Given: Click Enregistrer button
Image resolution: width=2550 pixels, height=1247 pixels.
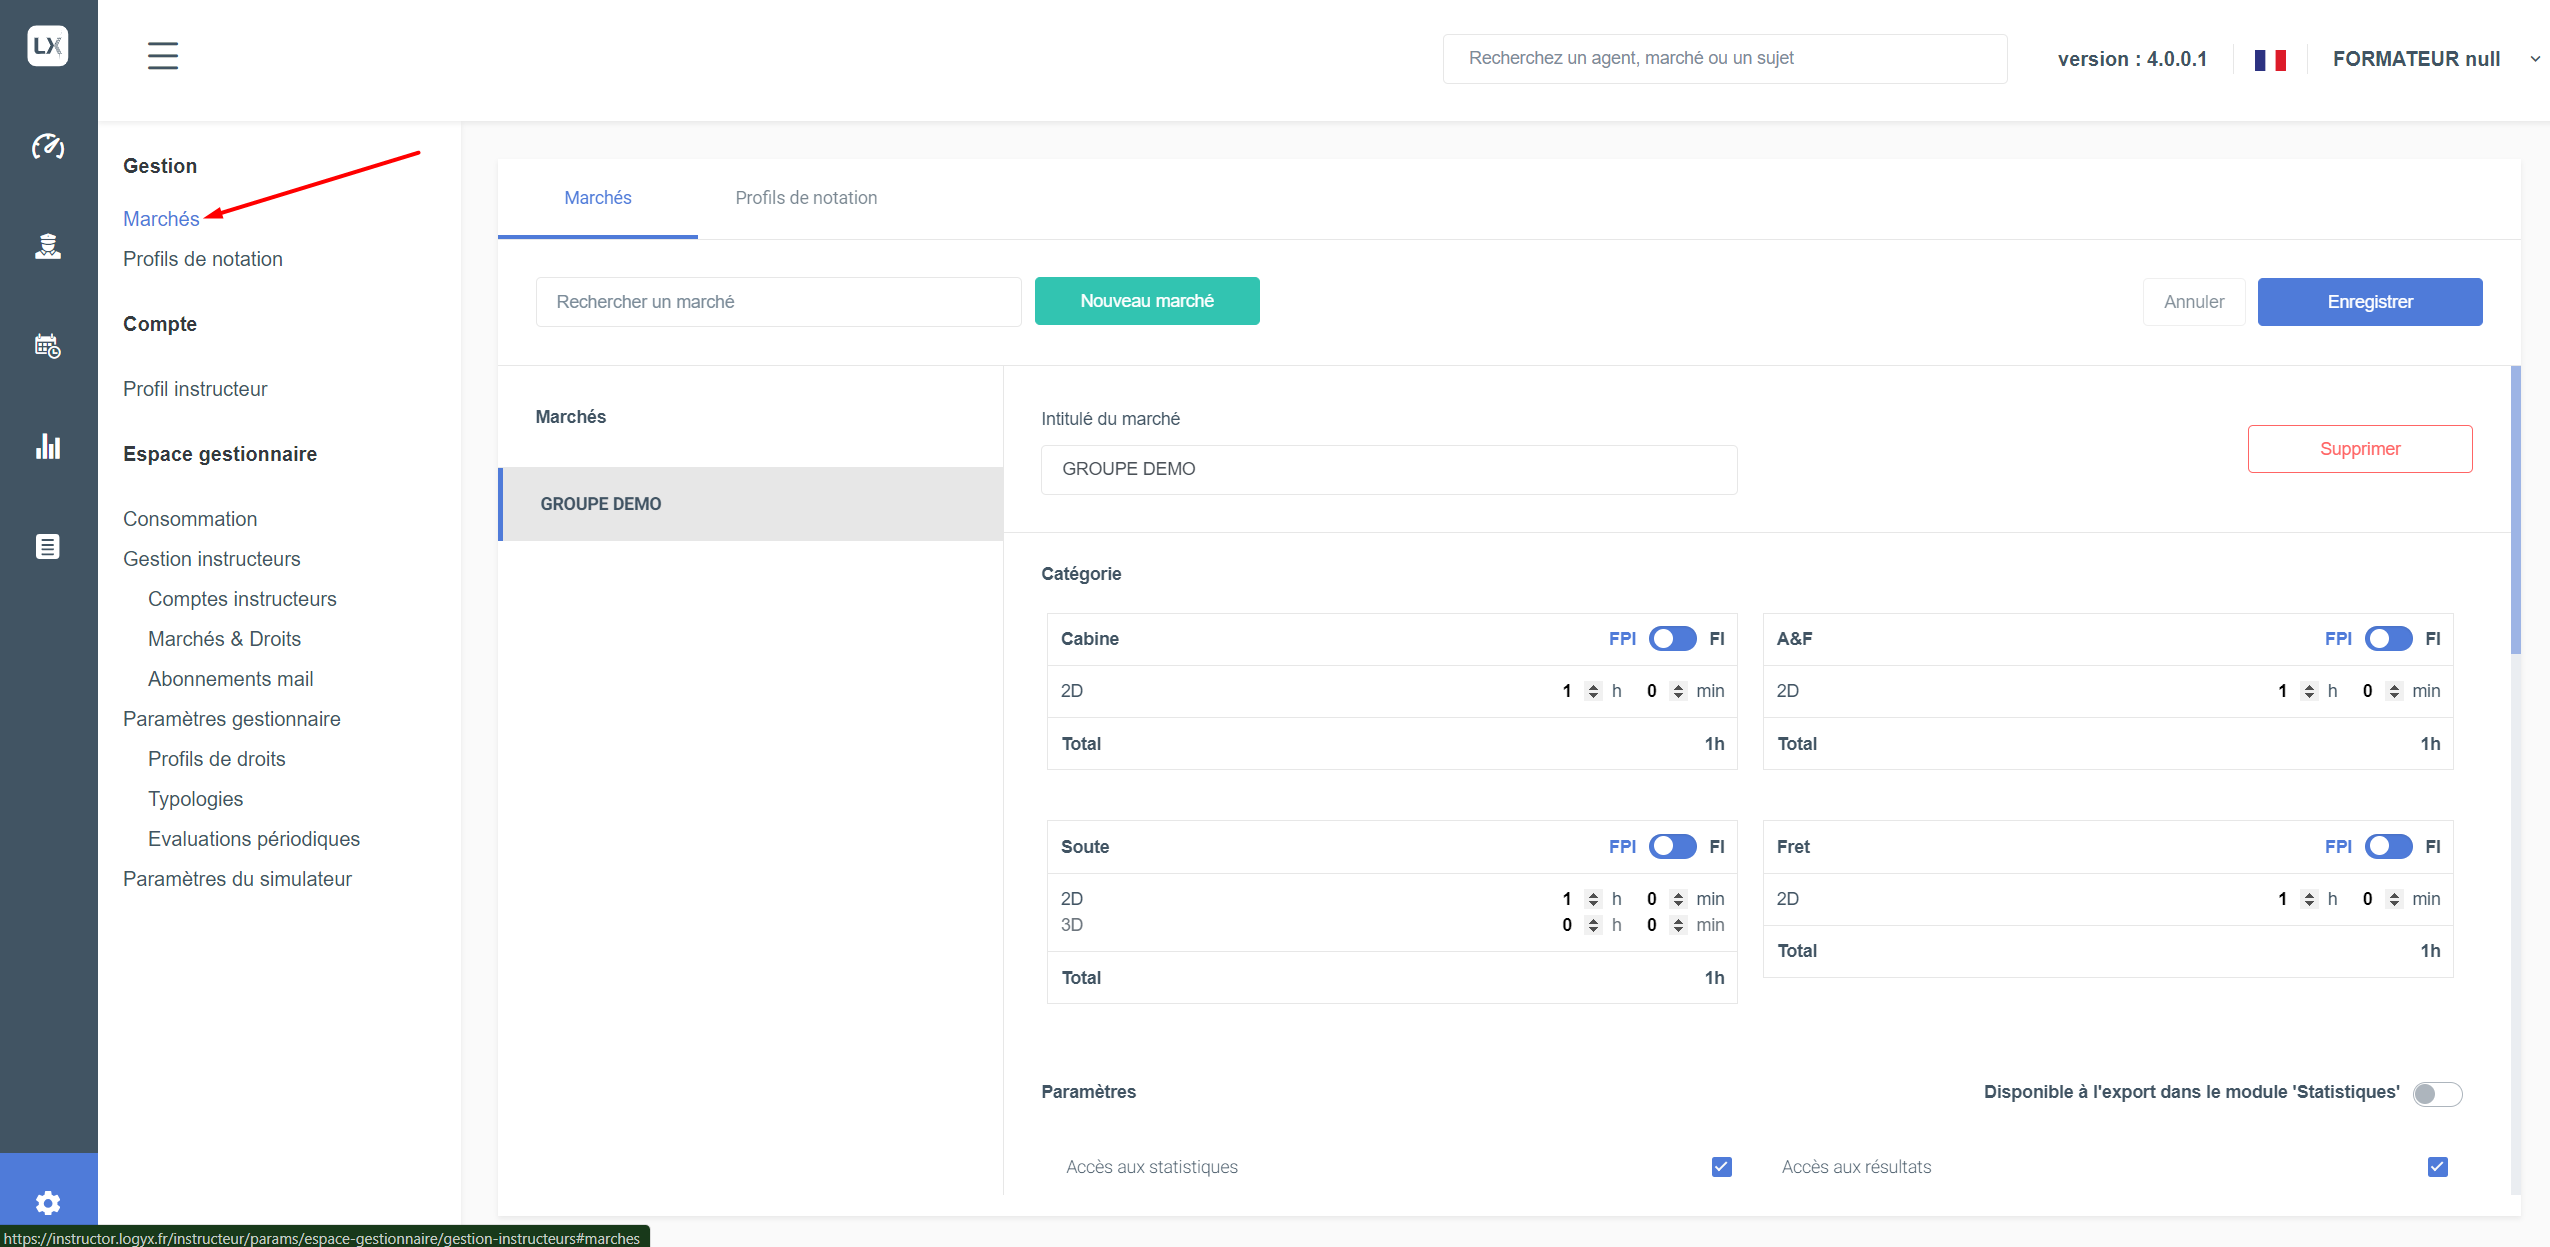Looking at the screenshot, I should point(2370,302).
